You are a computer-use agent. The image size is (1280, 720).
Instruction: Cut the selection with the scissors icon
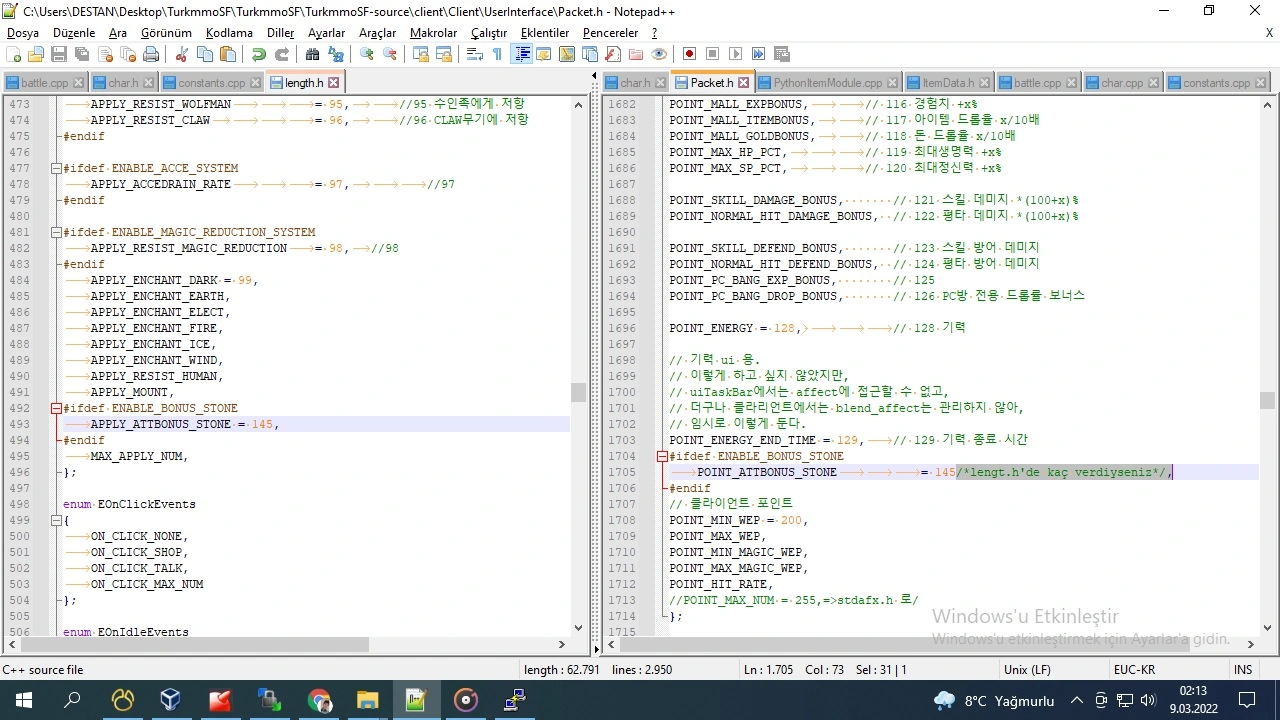click(182, 54)
